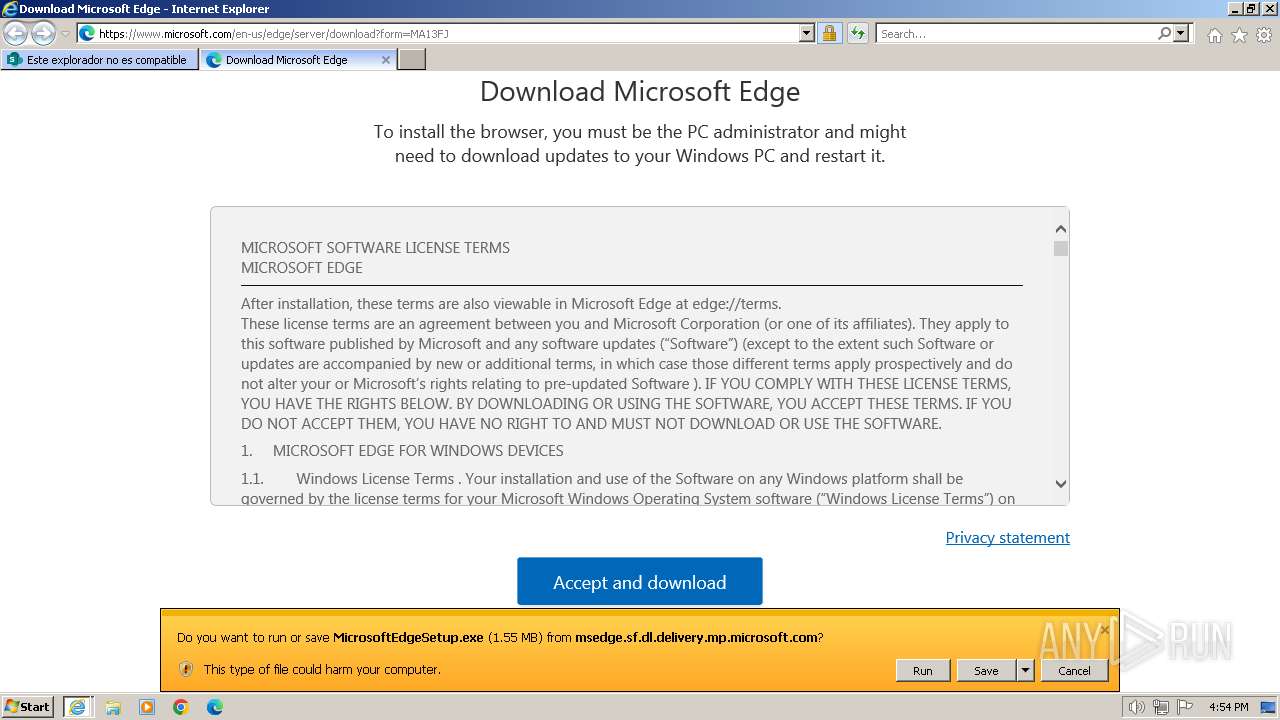This screenshot has height=720, width=1280.
Task: Cancel the download prompt
Action: (1074, 670)
